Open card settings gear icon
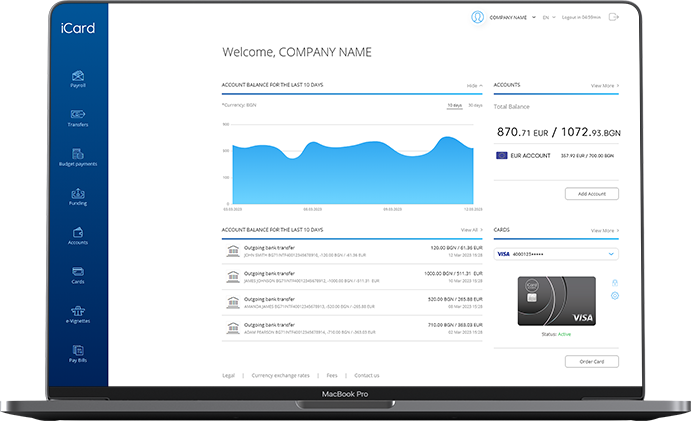The width and height of the screenshot is (691, 421). point(615,295)
